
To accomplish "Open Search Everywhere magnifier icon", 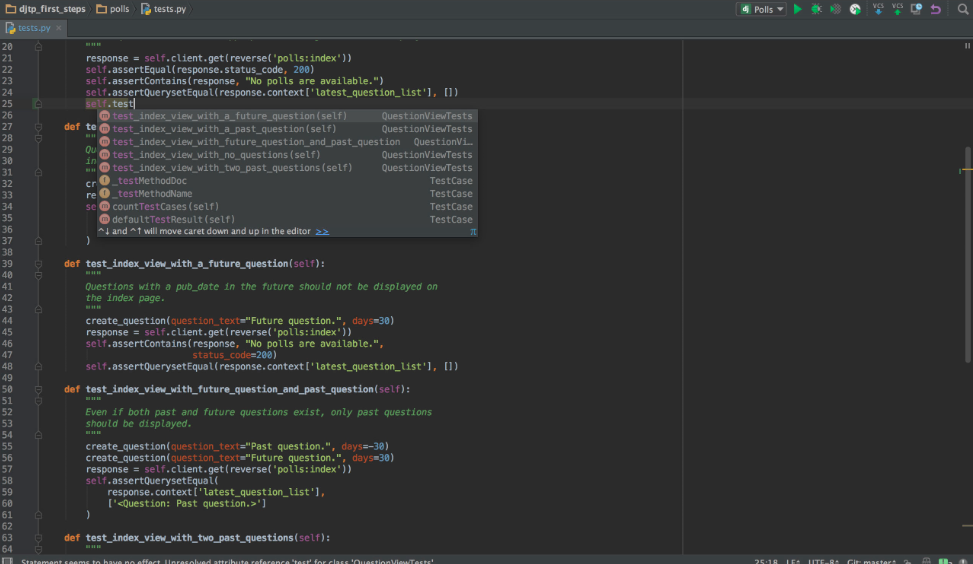I will click(x=962, y=9).
